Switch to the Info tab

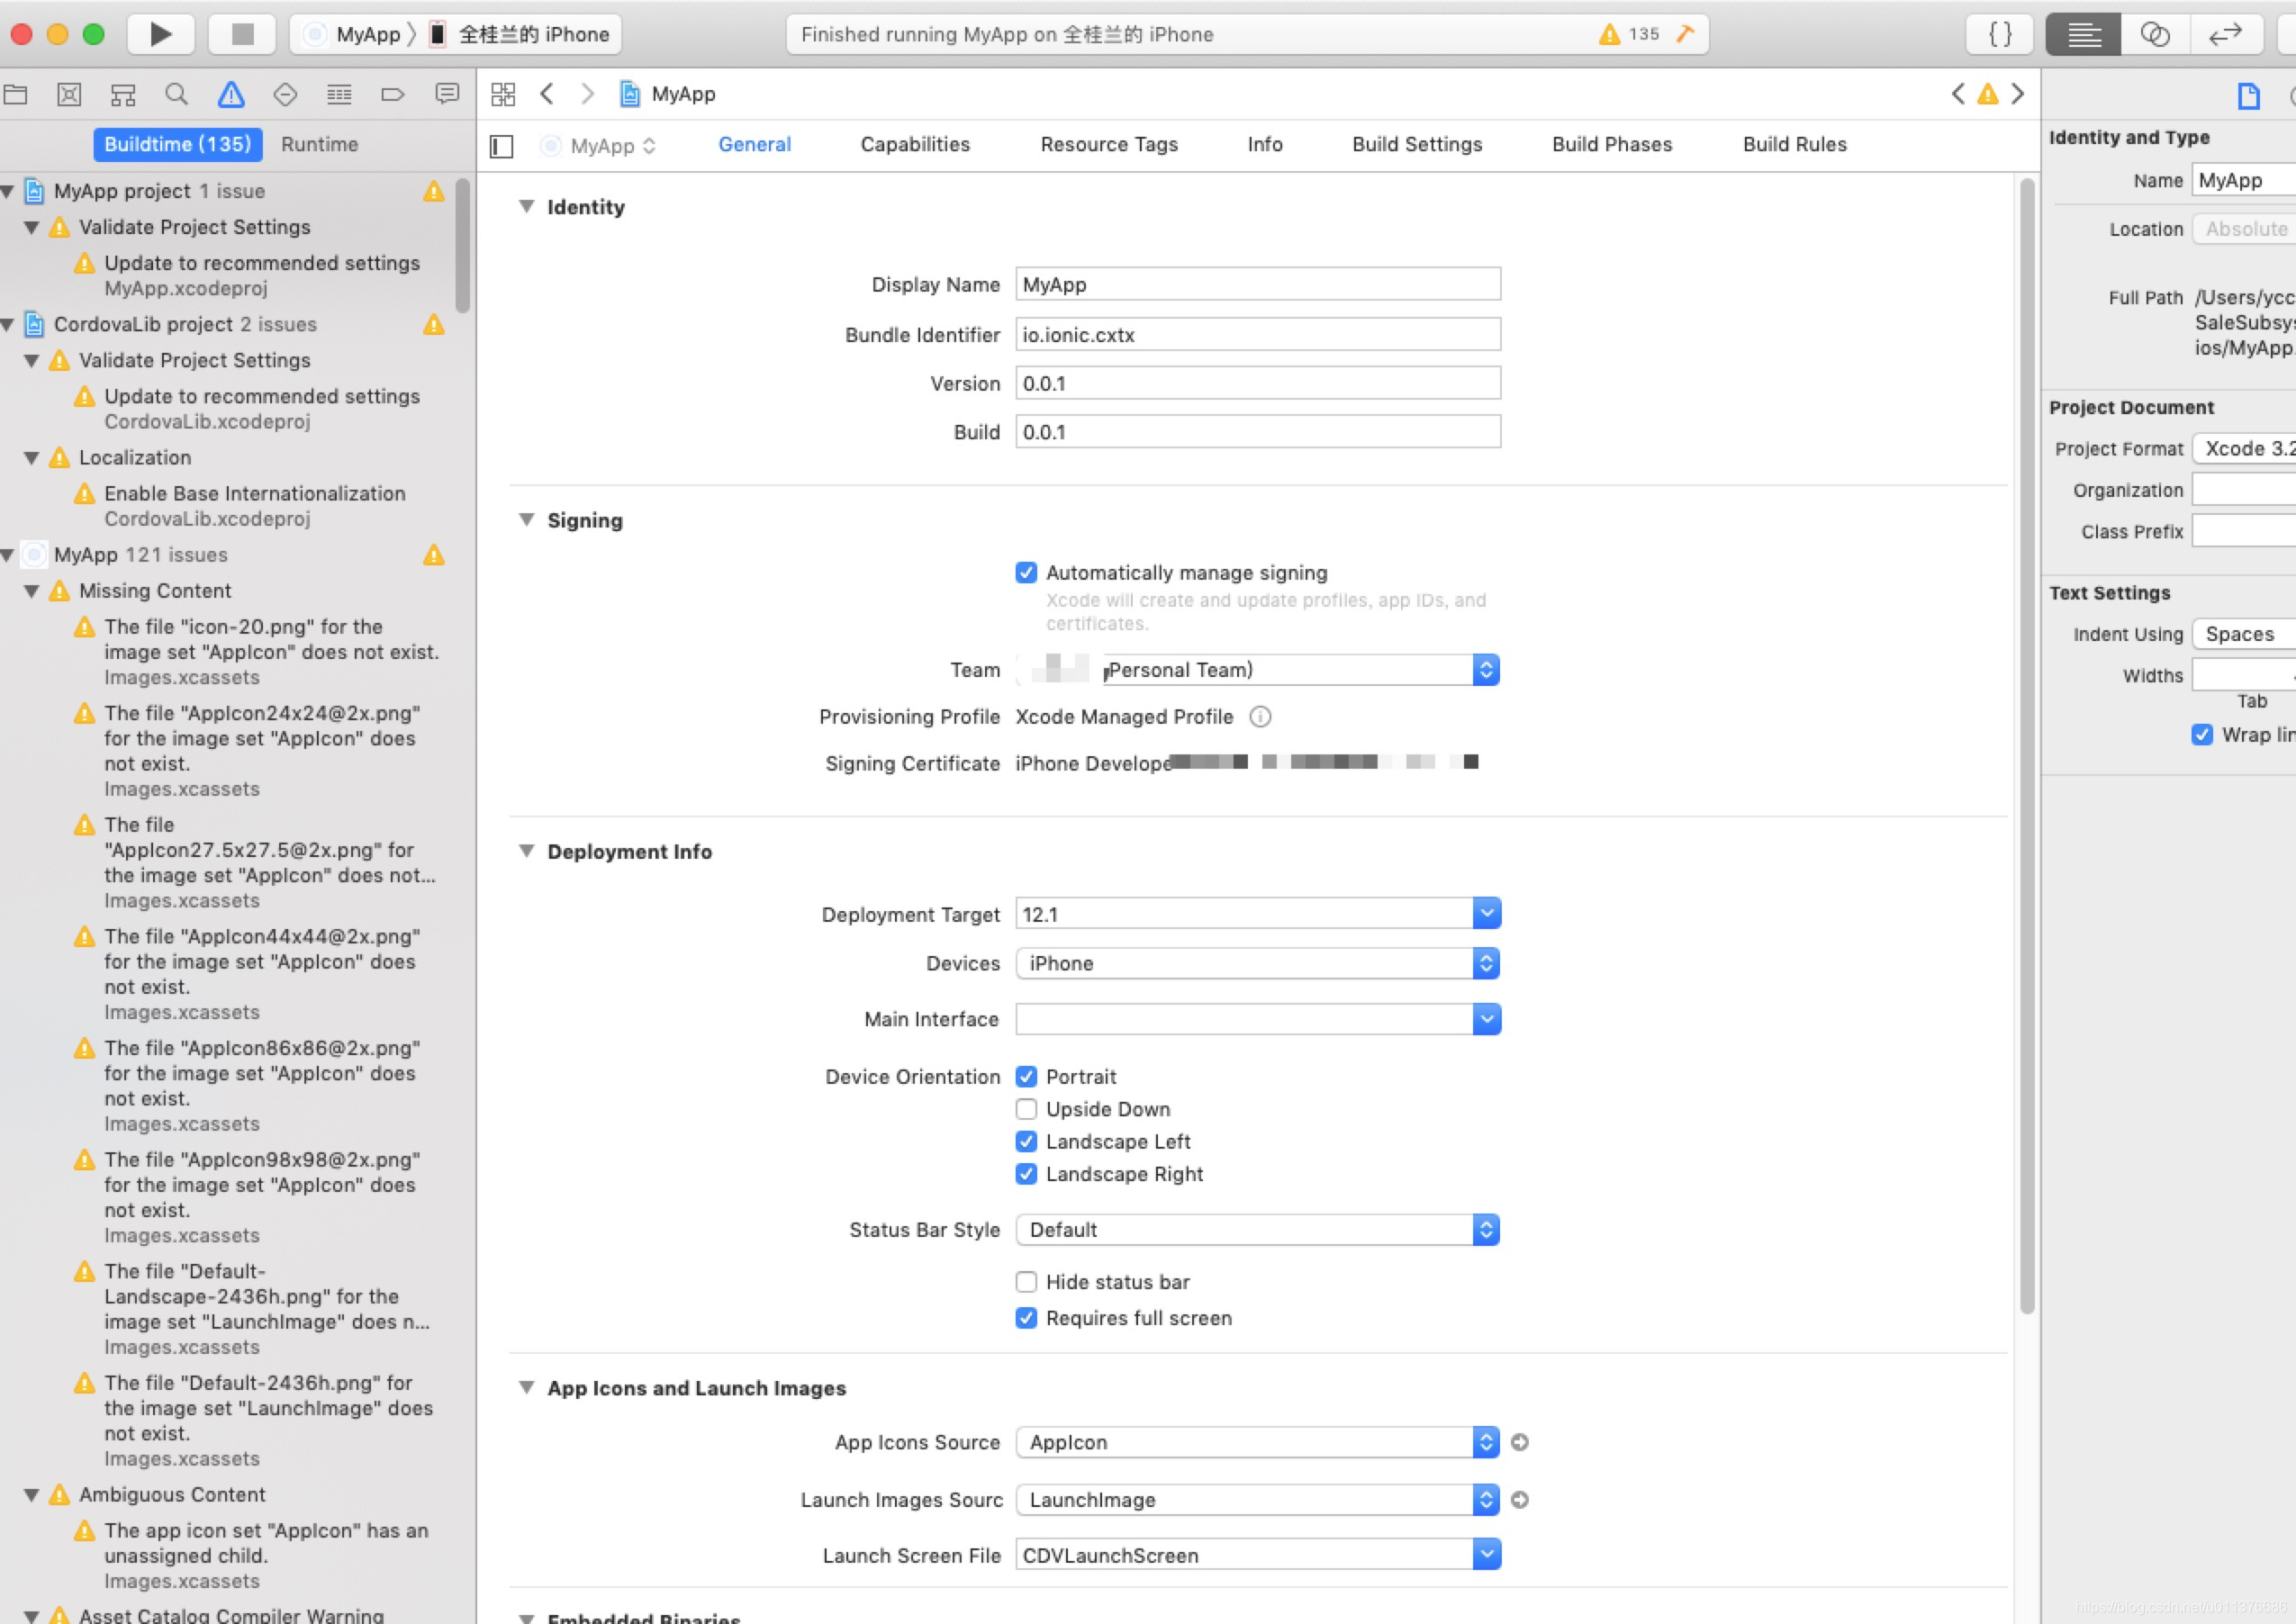pyautogui.click(x=1265, y=144)
